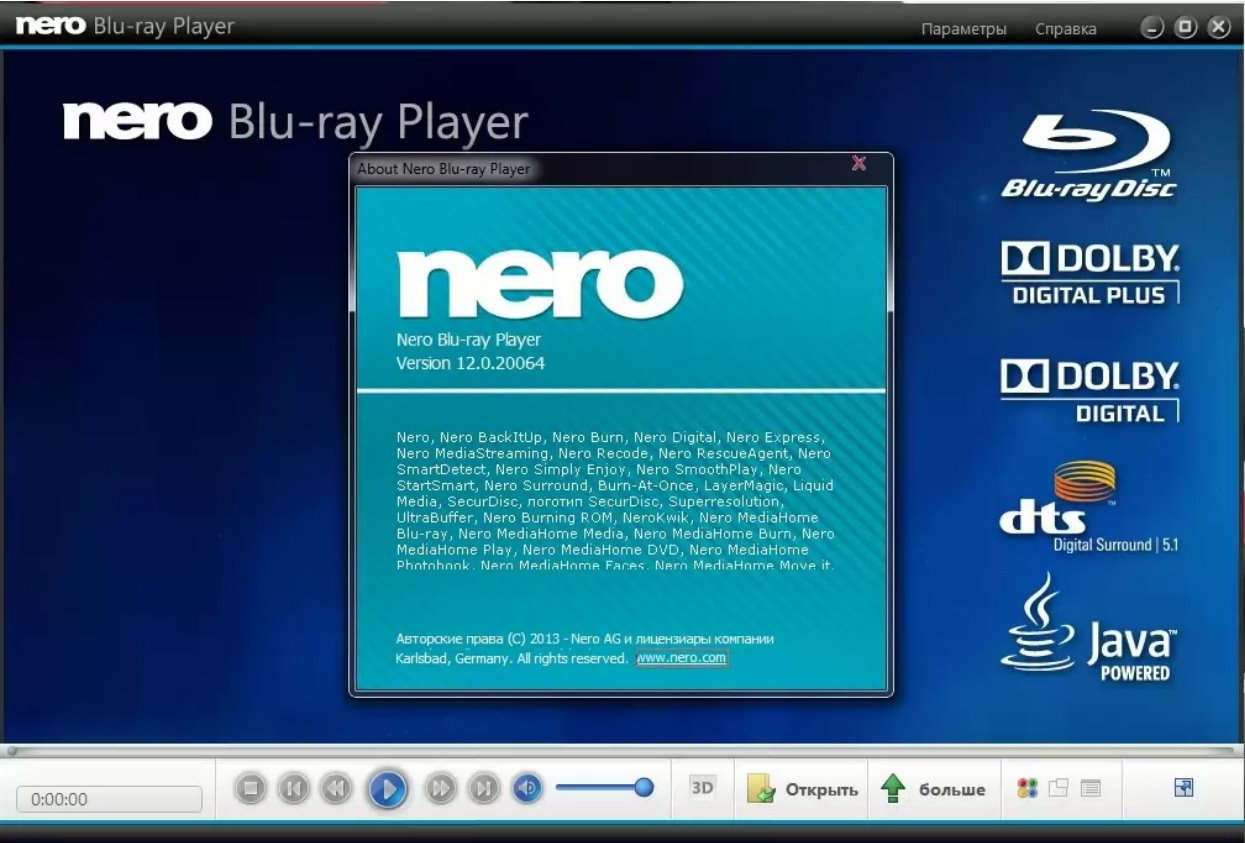
Task: Switch to fullscreen with blue window icon
Action: [1184, 788]
